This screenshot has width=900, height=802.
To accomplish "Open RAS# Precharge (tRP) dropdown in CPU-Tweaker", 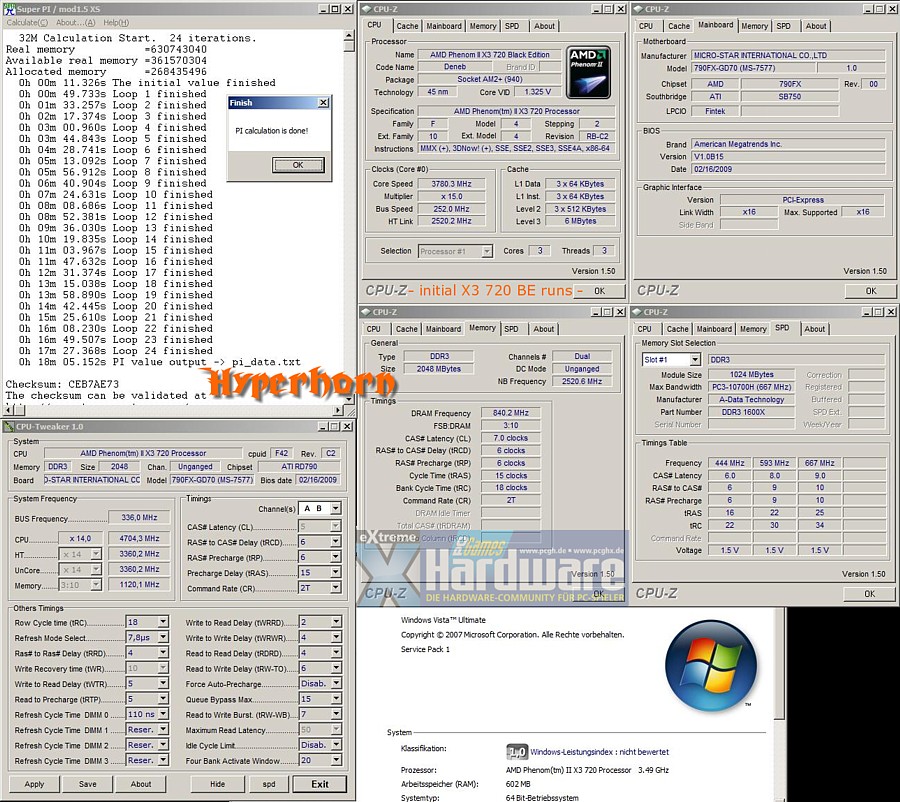I will click(336, 557).
